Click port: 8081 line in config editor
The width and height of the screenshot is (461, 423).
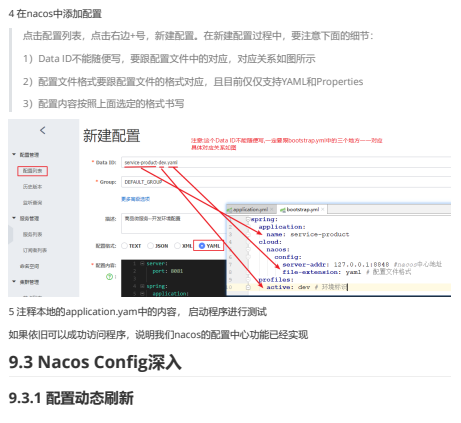pos(167,271)
